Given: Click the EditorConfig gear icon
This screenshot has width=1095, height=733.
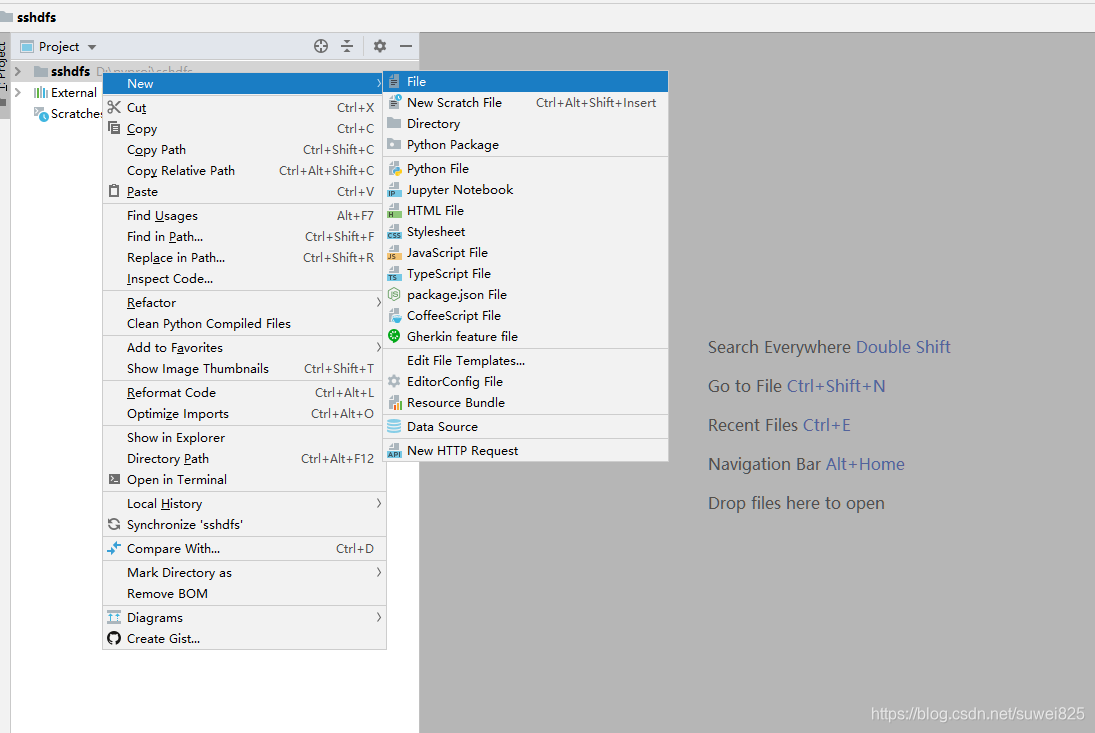Looking at the screenshot, I should pyautogui.click(x=394, y=381).
